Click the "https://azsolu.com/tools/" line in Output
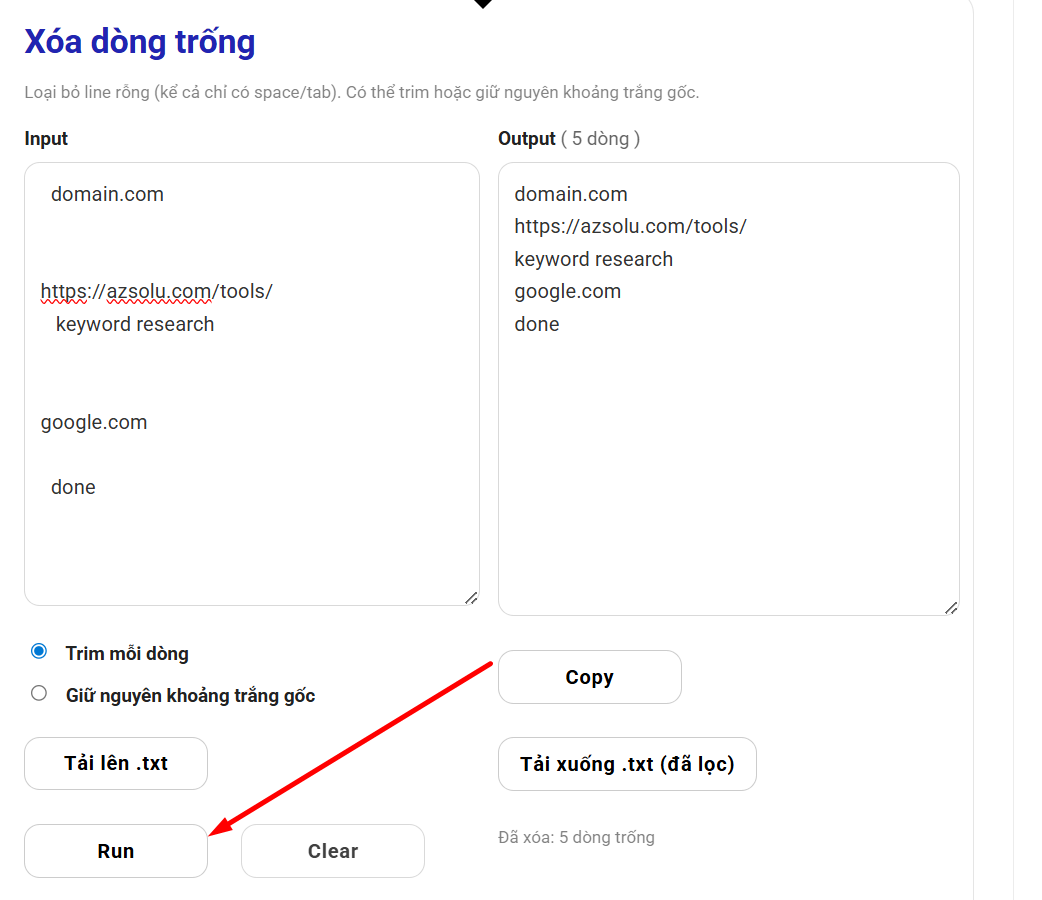 [631, 227]
